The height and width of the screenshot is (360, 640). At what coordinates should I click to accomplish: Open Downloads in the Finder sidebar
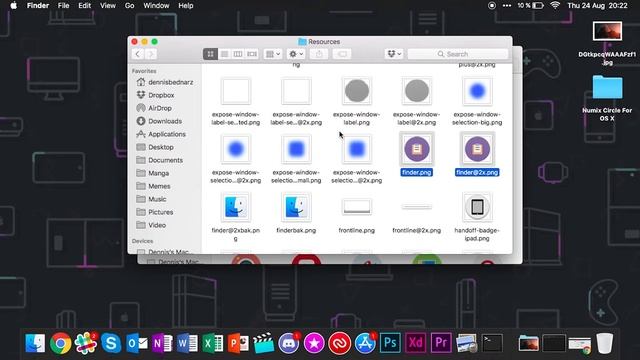(x=165, y=121)
